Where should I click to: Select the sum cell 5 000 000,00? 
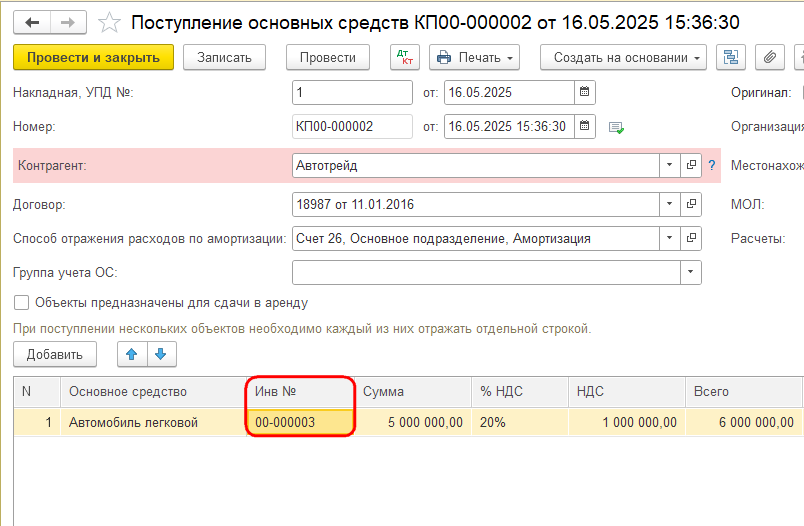pyautogui.click(x=413, y=422)
